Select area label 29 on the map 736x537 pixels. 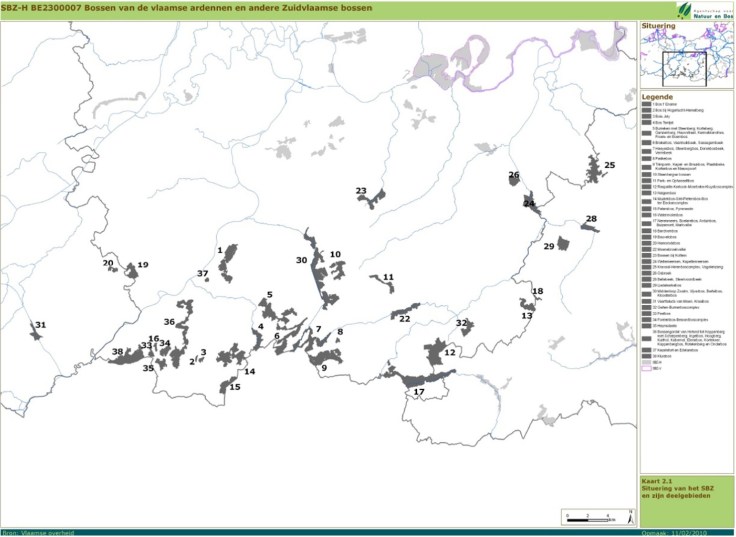click(x=549, y=246)
